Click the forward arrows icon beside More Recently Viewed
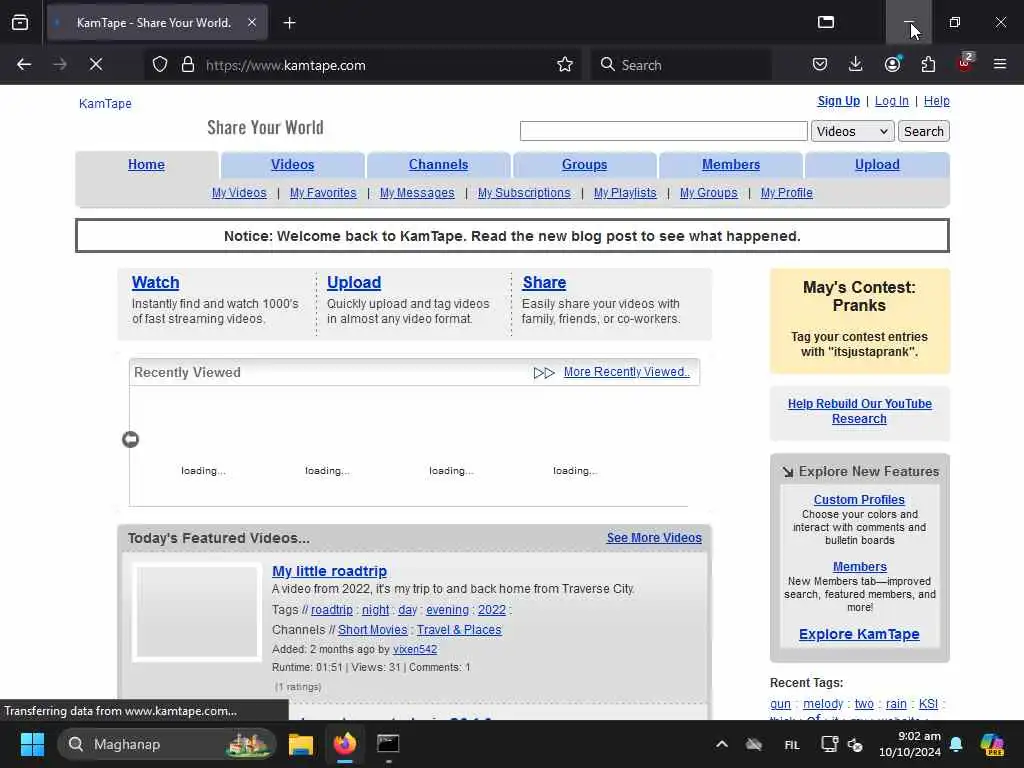The height and width of the screenshot is (768, 1024). coord(544,372)
